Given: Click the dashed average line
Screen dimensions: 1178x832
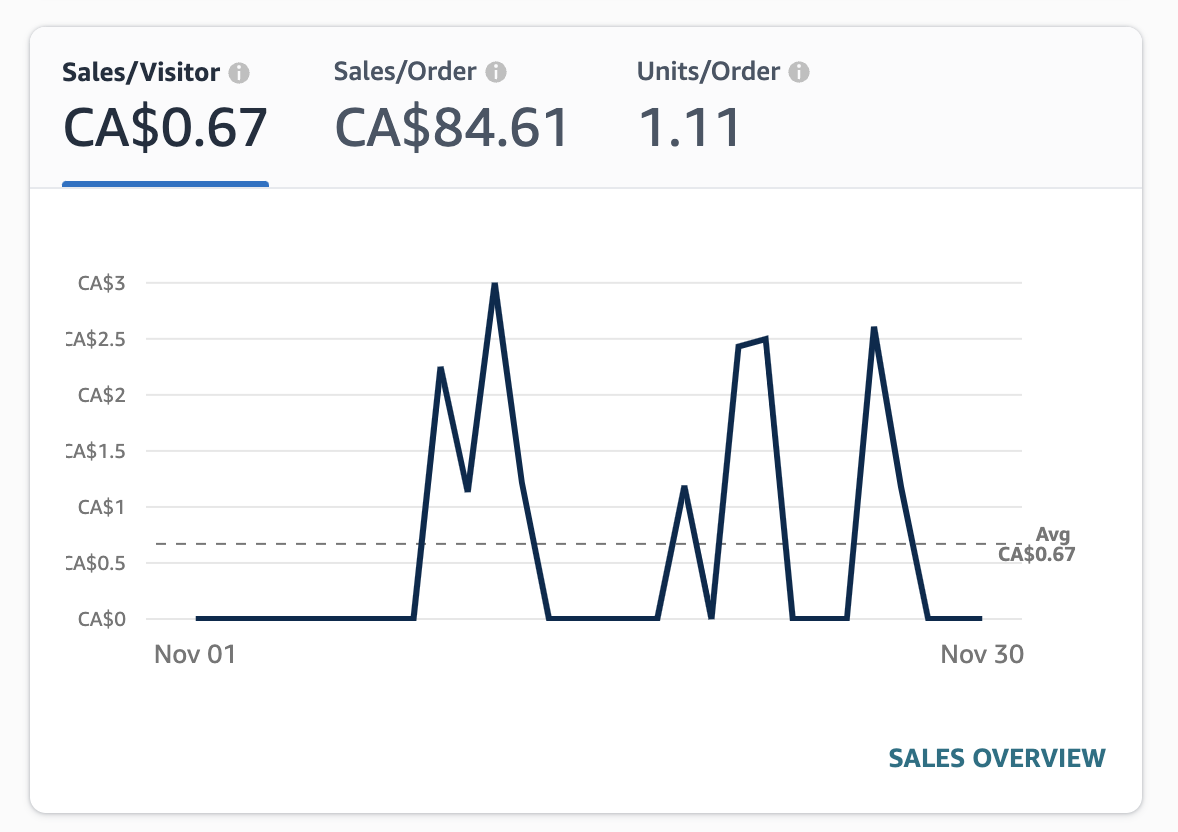Looking at the screenshot, I should click(x=600, y=543).
